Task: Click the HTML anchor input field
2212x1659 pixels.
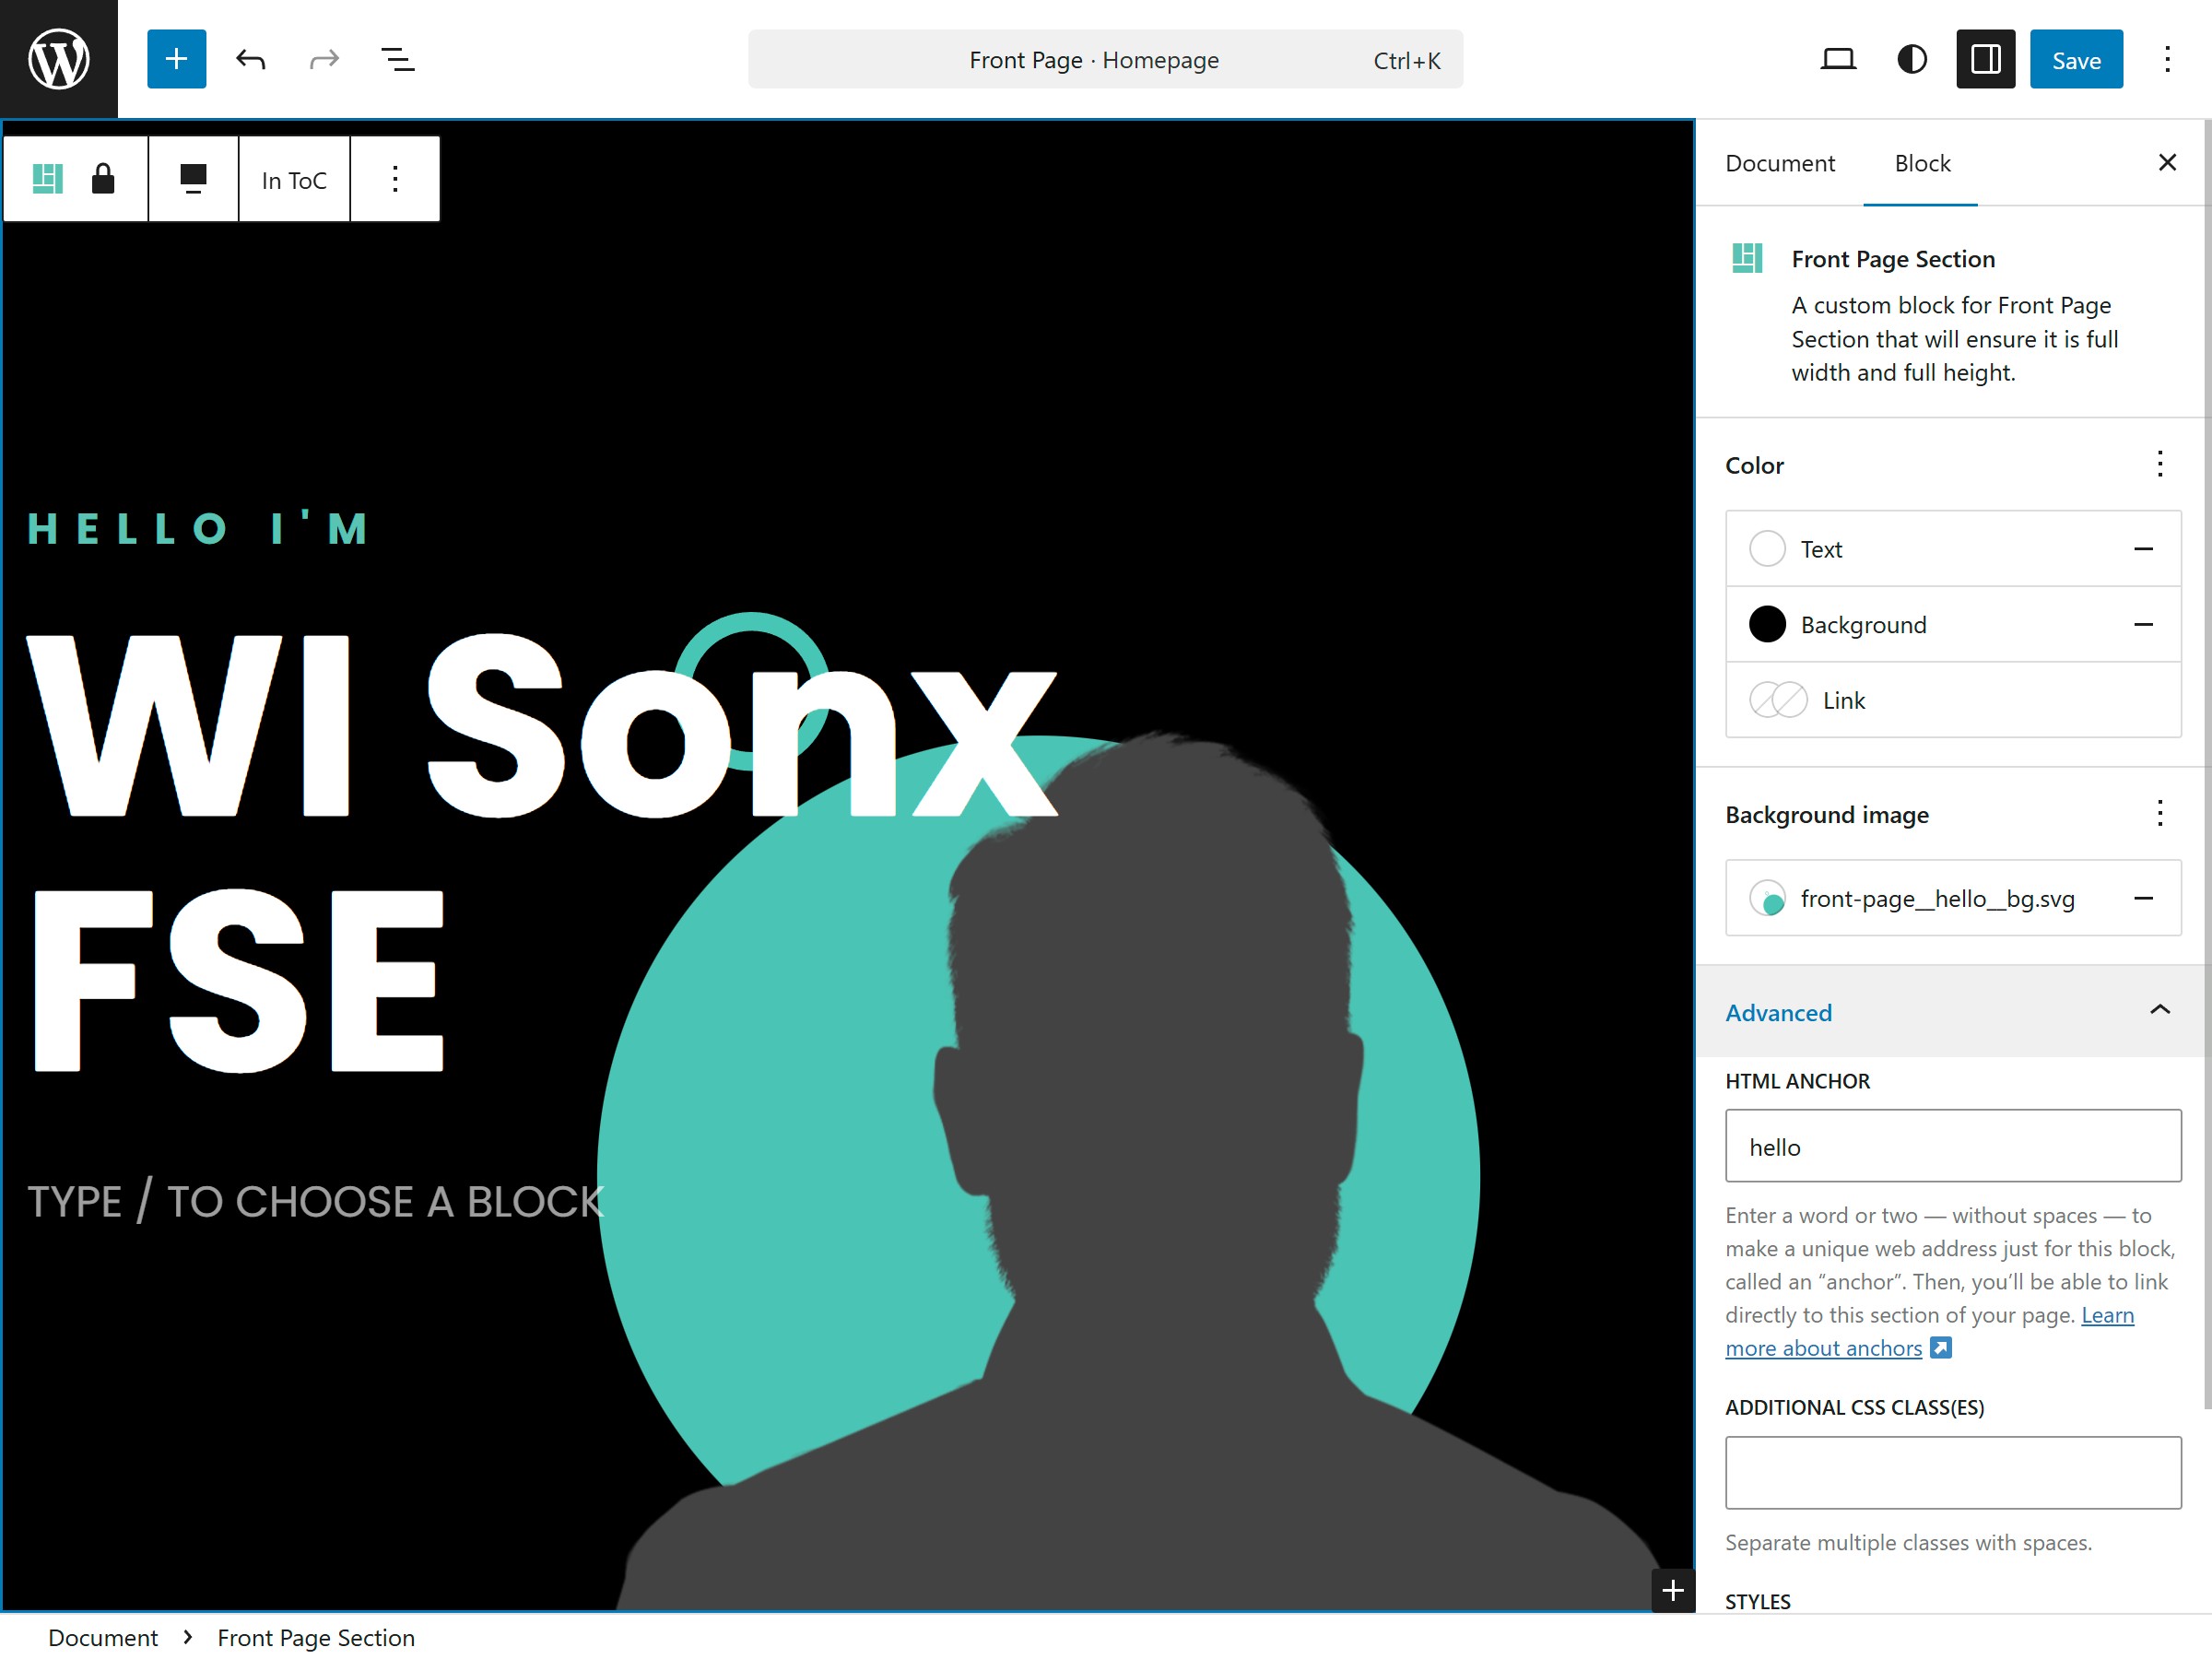Action: [1952, 1146]
